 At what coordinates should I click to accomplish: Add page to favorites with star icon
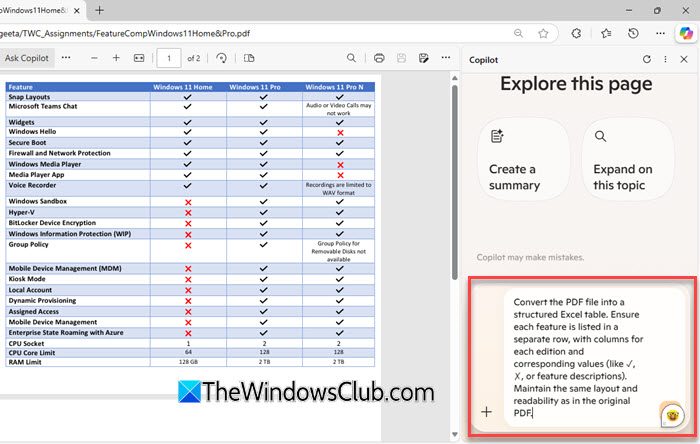click(543, 33)
